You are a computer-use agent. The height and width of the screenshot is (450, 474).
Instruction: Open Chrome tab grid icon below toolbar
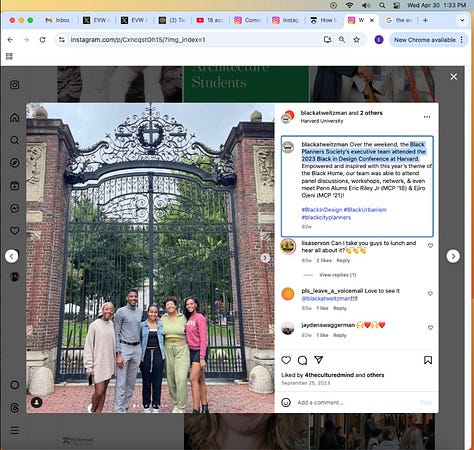[x=9, y=56]
